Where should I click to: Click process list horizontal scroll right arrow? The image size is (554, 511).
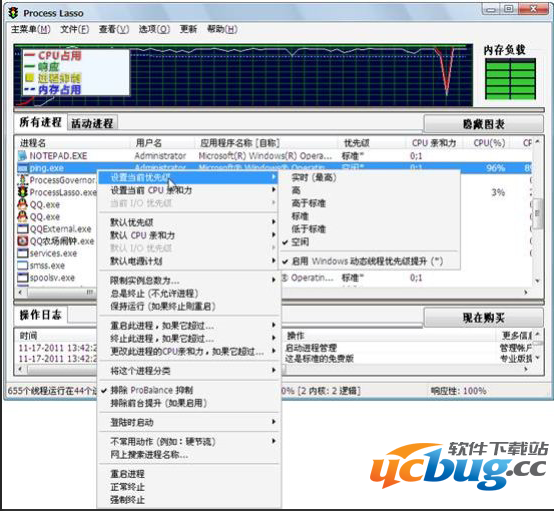526,292
